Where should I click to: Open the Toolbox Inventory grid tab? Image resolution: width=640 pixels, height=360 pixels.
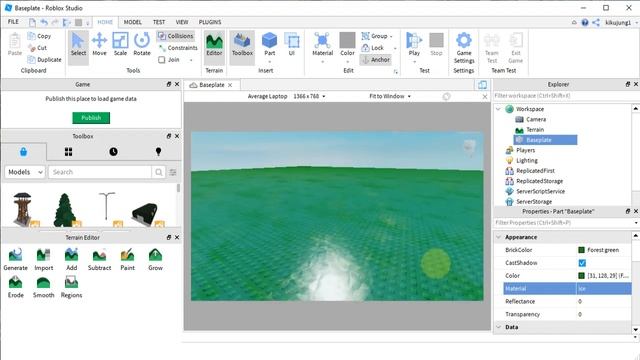click(x=68, y=152)
